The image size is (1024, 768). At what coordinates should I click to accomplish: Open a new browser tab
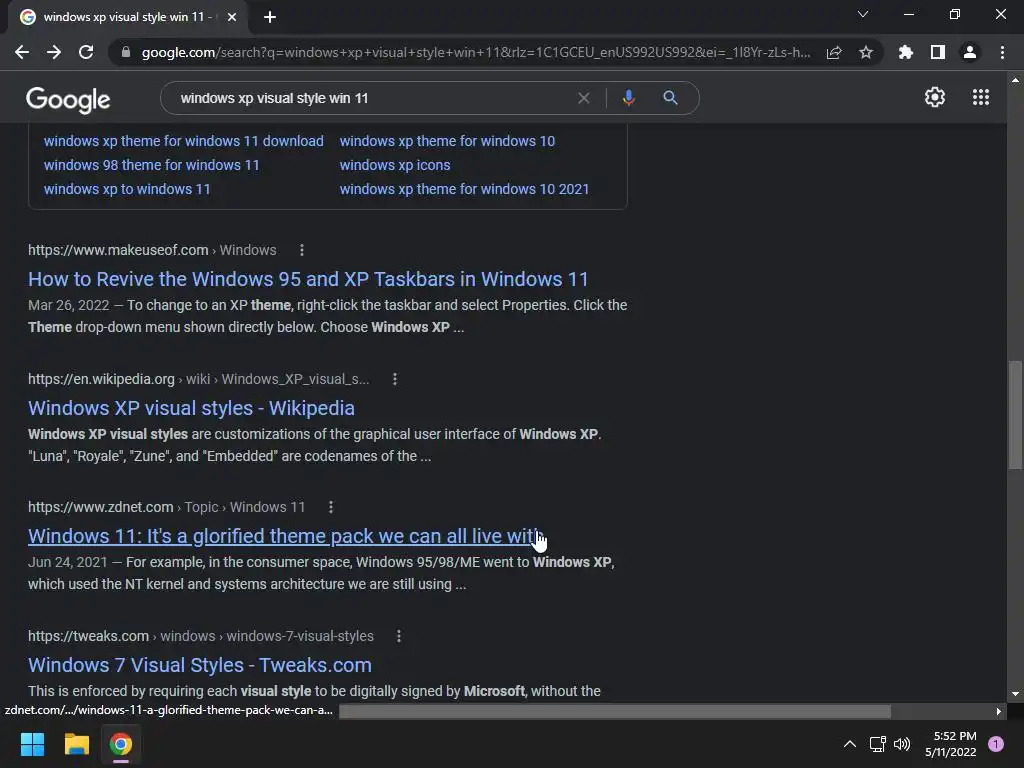270,17
